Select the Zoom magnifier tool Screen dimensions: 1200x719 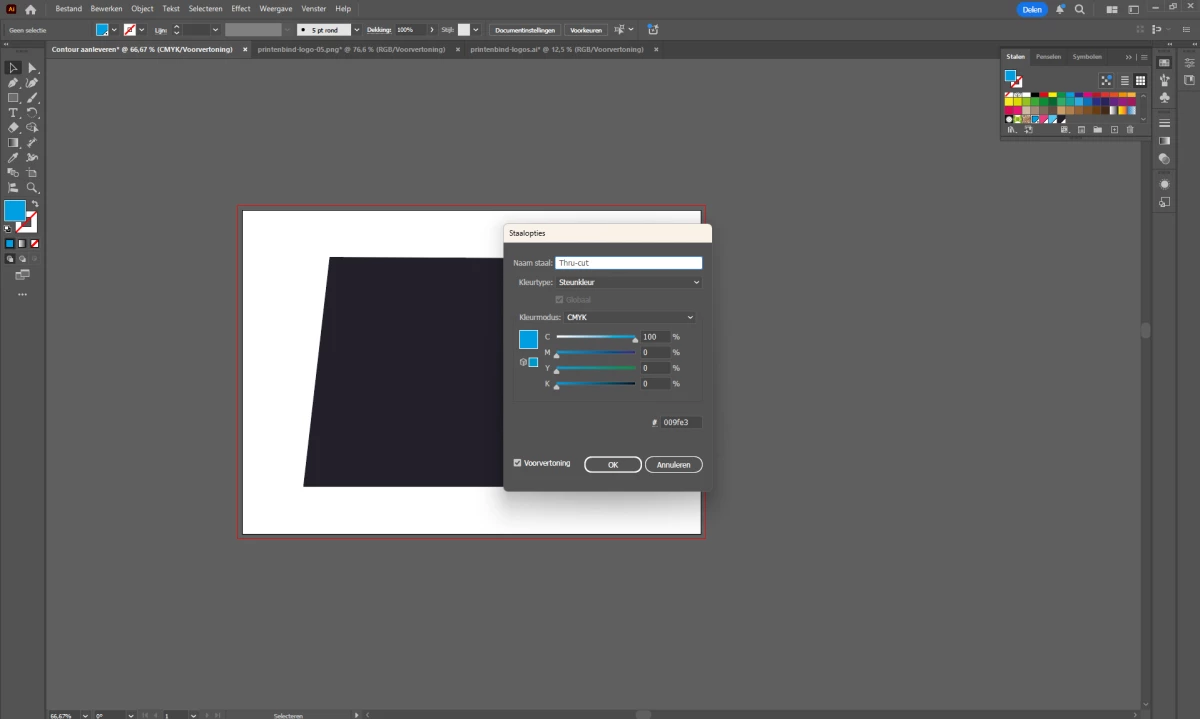click(x=32, y=188)
